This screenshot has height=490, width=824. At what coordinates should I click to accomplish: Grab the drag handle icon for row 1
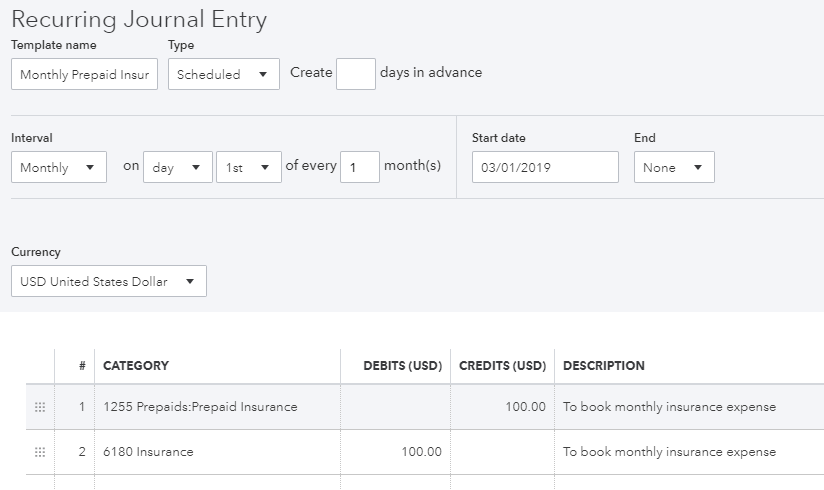pos(40,407)
